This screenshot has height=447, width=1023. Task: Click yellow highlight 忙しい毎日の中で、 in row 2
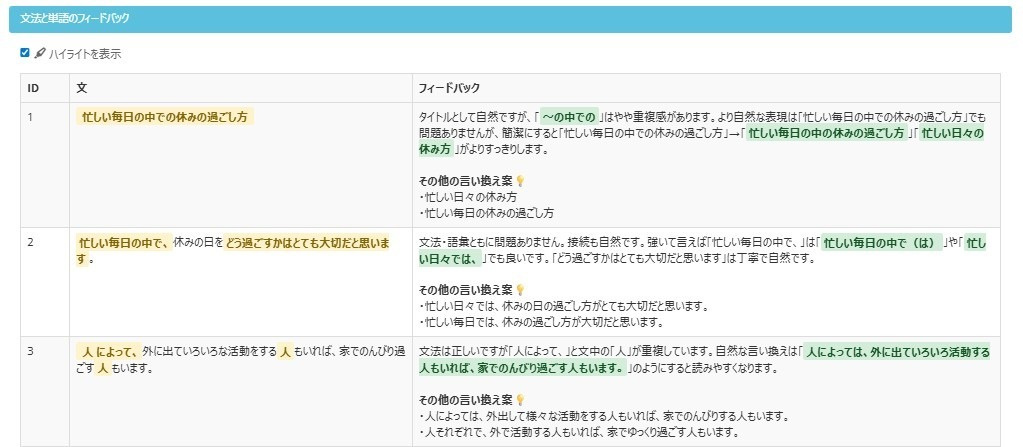(123, 242)
